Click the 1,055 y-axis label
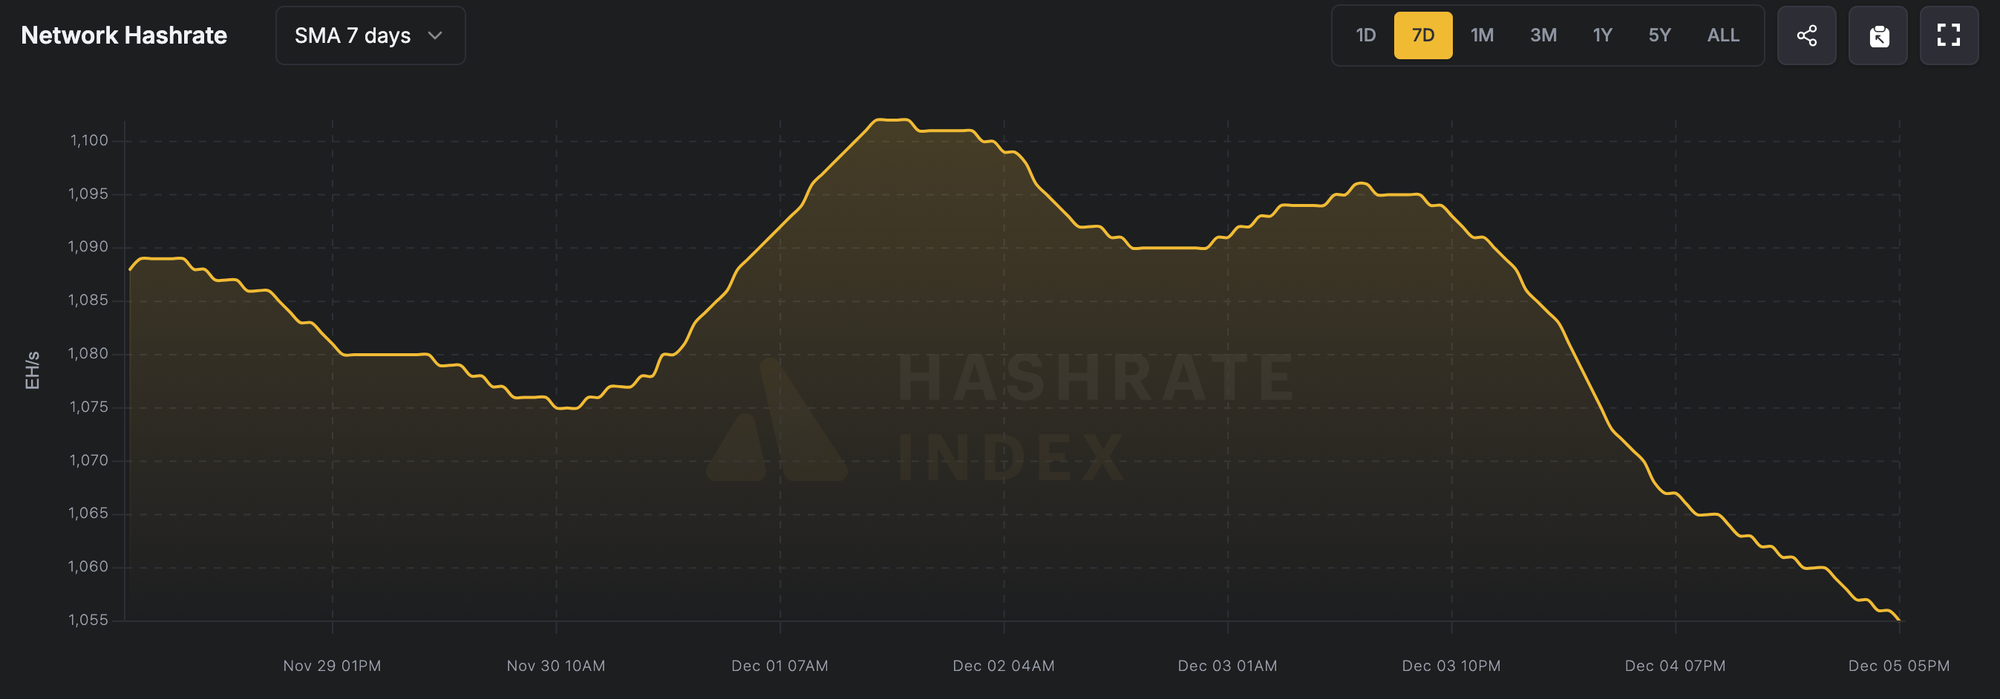The image size is (2000, 699). (x=88, y=621)
